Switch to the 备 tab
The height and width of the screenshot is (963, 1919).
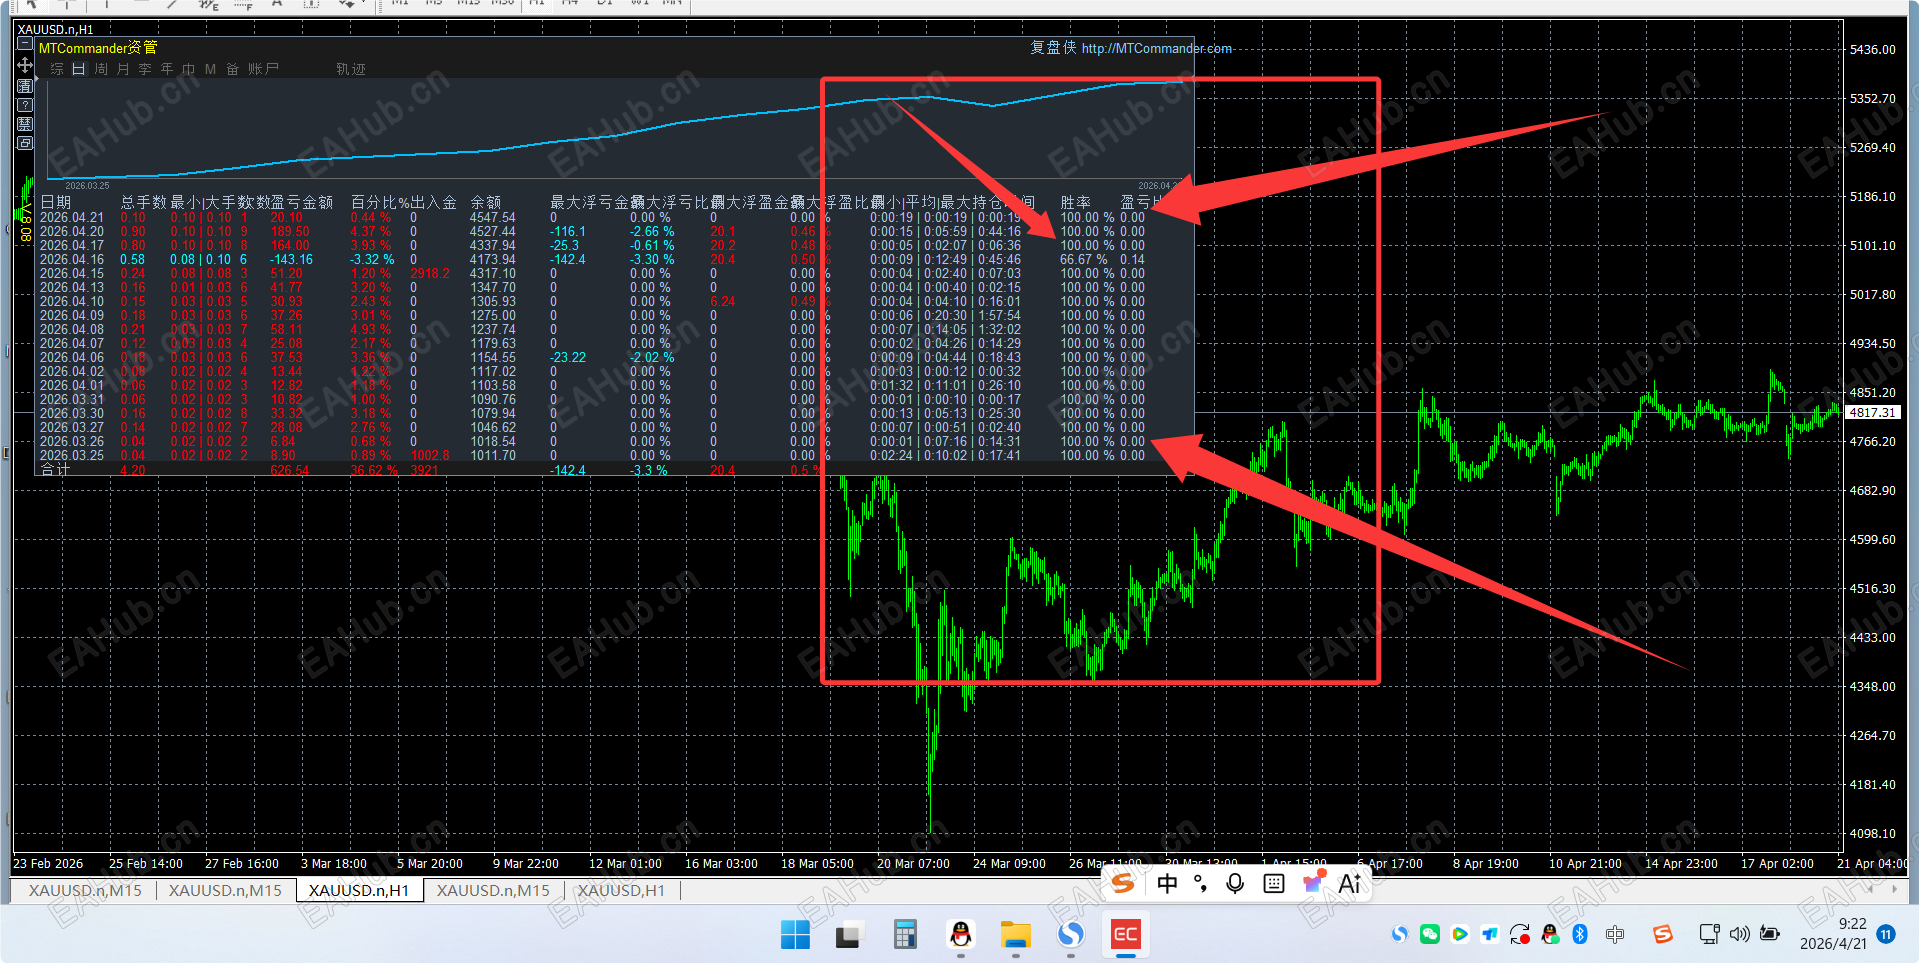232,69
